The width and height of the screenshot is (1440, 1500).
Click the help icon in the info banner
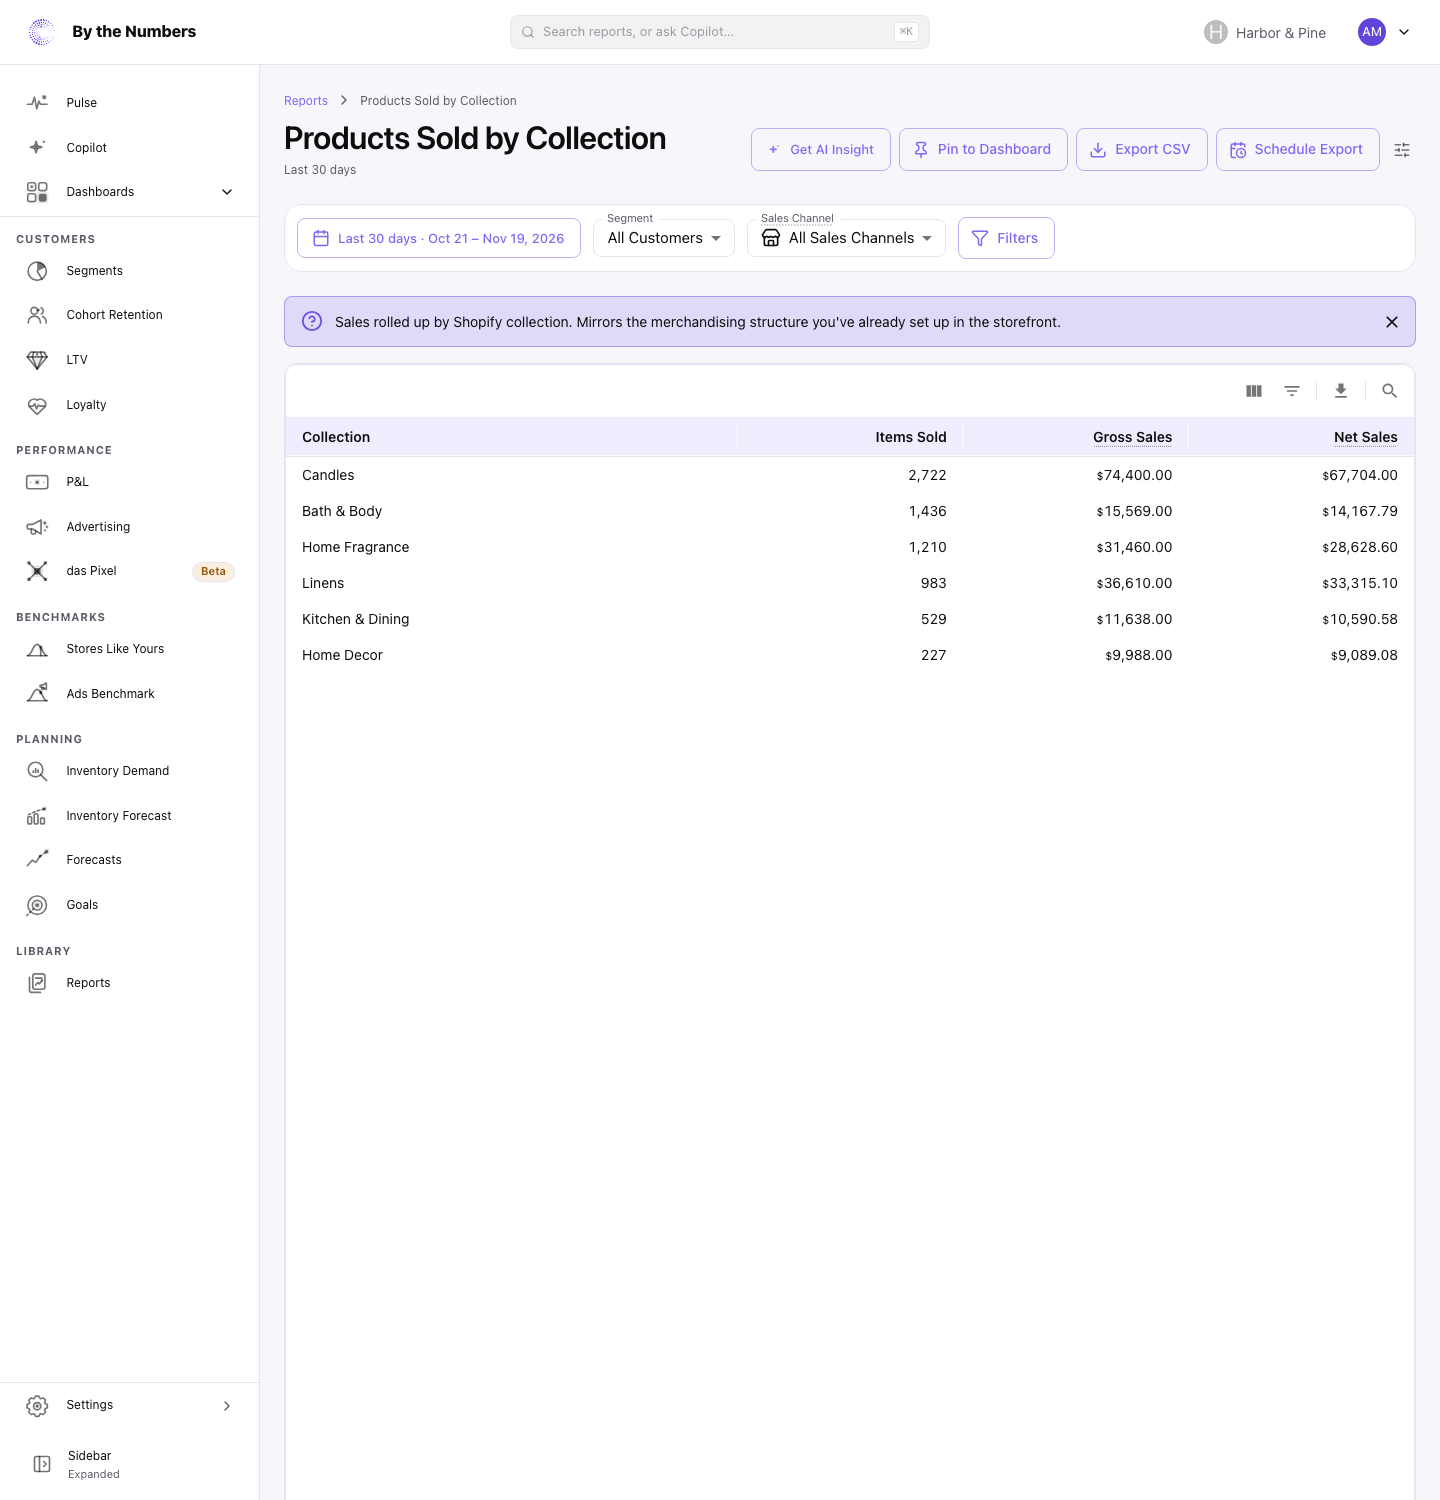pyautogui.click(x=312, y=321)
